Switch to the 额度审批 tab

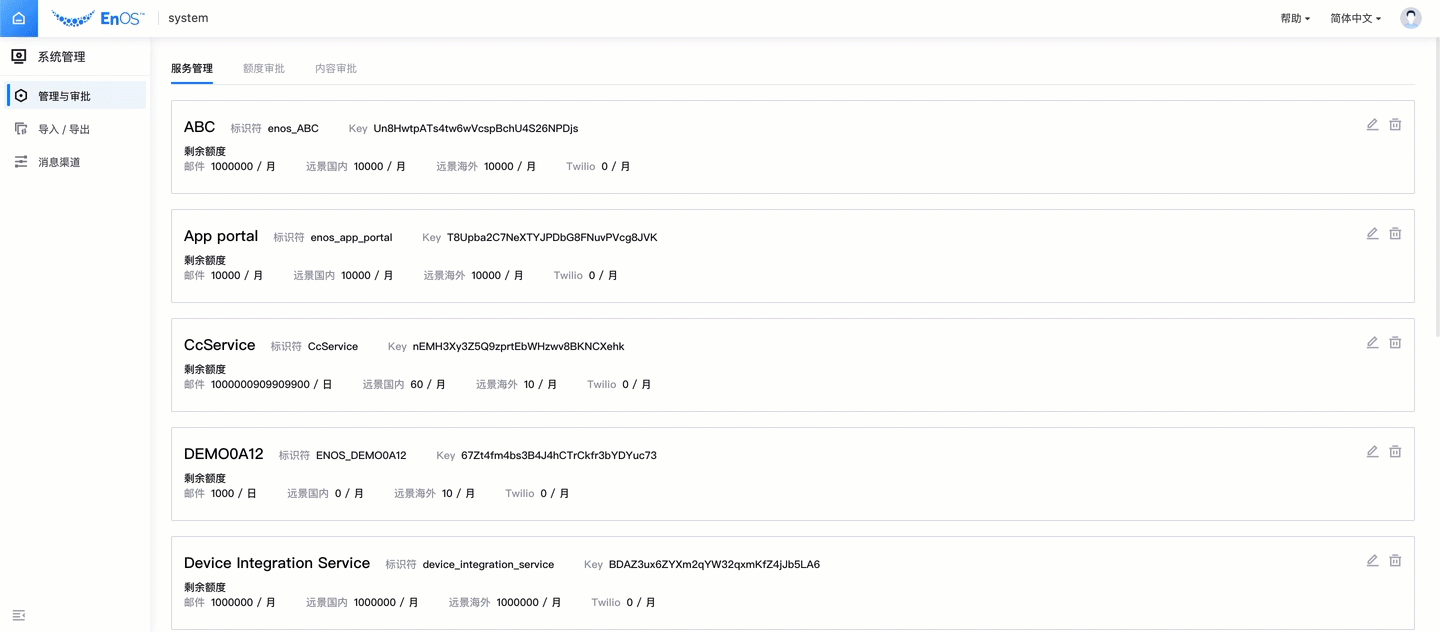[x=263, y=69]
